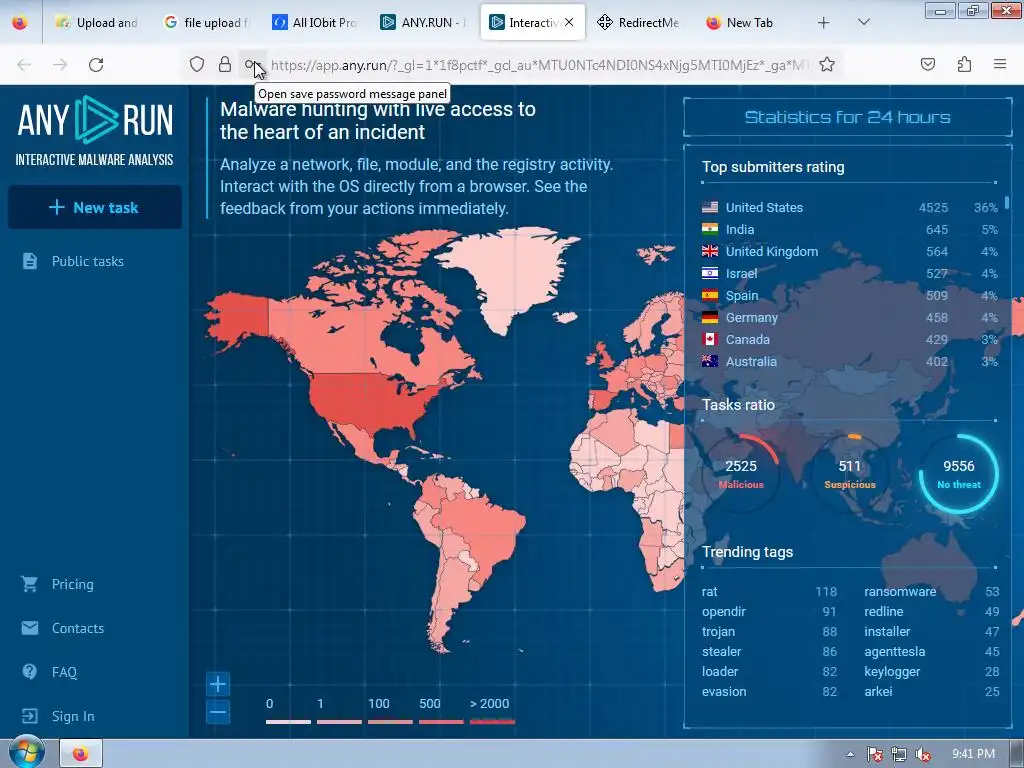
Task: Open the Firefox extensions puzzle icon
Action: (x=964, y=64)
